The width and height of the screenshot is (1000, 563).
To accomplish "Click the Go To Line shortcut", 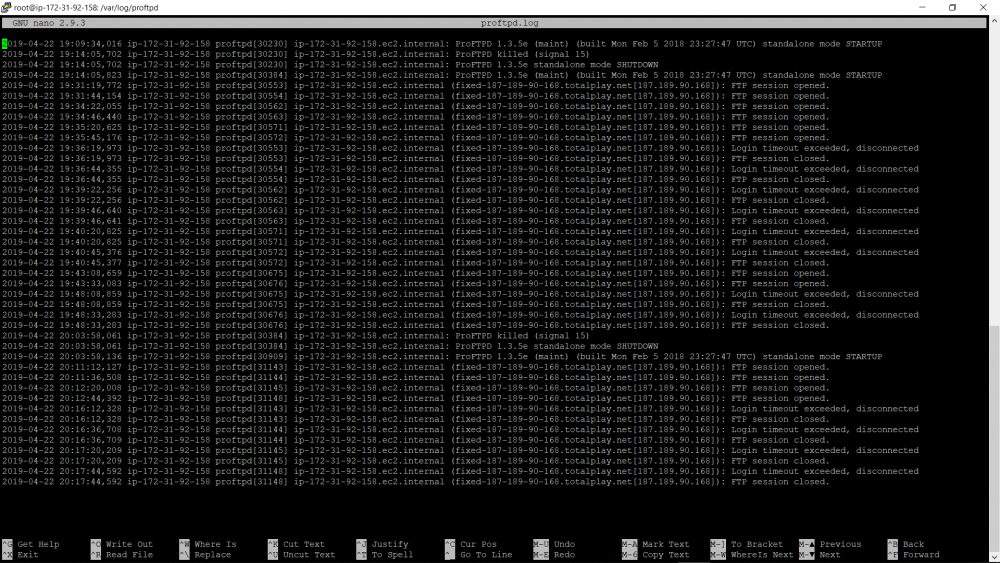I will [x=485, y=554].
